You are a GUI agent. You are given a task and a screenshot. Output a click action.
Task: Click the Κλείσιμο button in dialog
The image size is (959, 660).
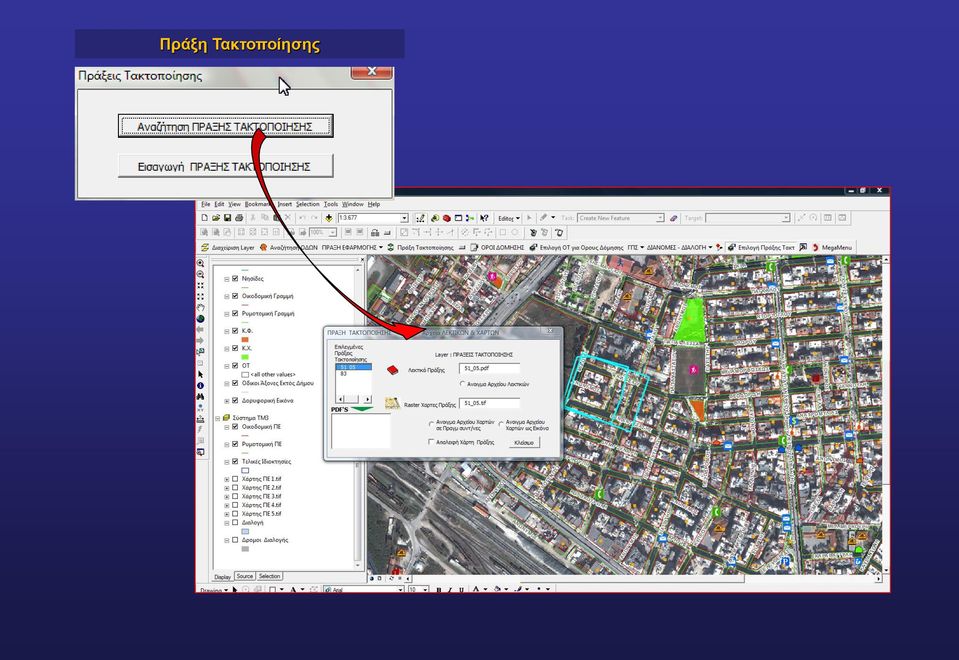coord(524,442)
